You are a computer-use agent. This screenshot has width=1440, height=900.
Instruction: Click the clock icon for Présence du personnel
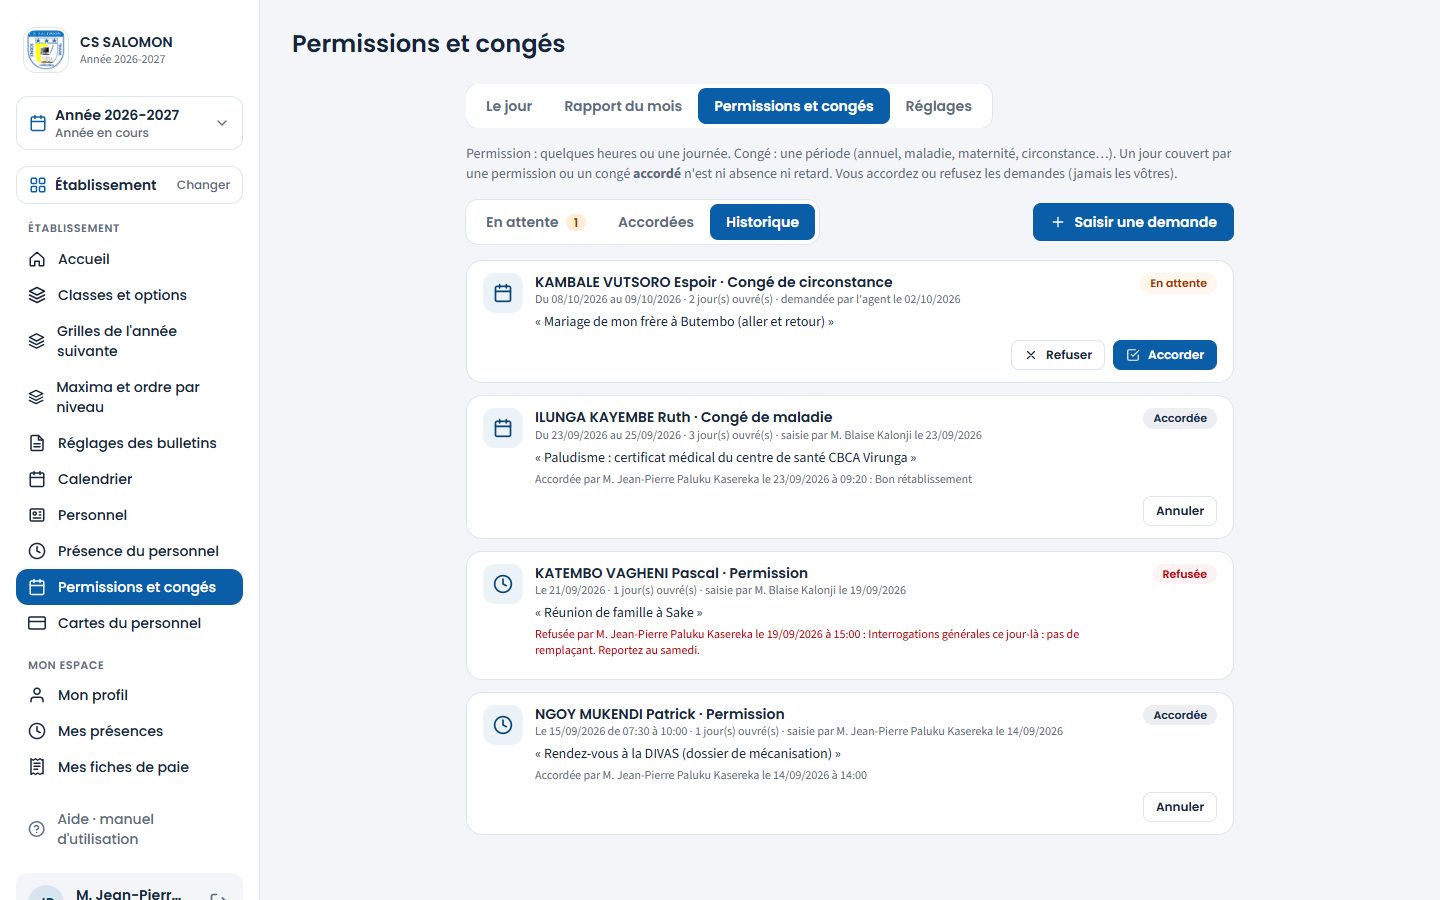click(x=37, y=551)
